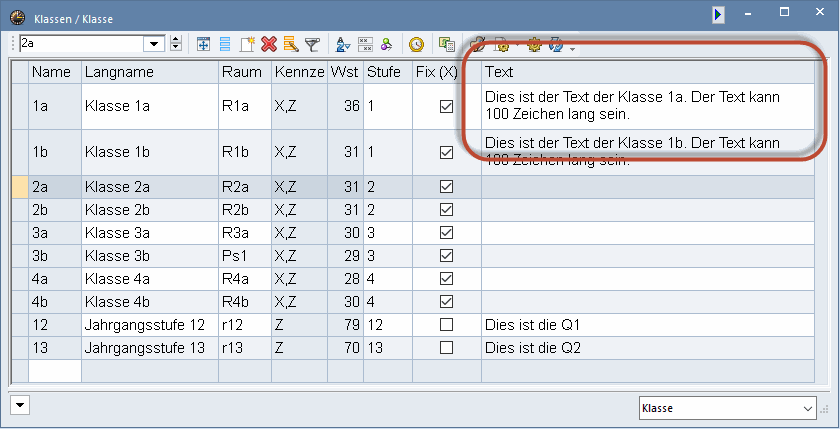Step to previous class with spinner up arrow
840x429 pixels.
[x=176, y=40]
